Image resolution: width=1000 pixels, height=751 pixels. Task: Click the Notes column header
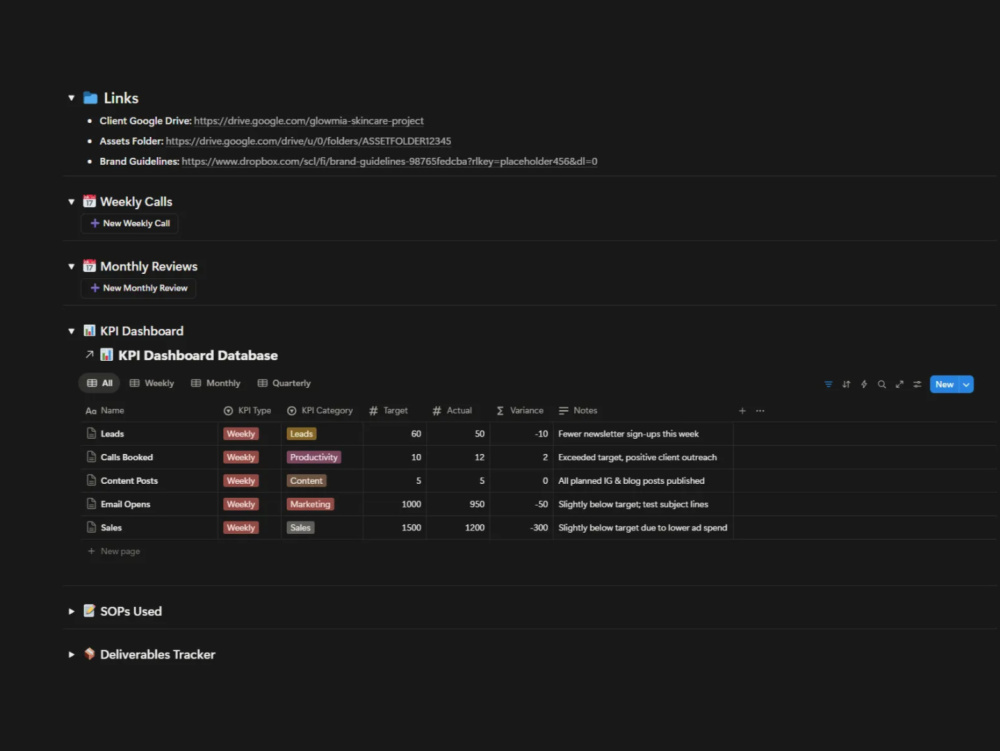coord(643,411)
